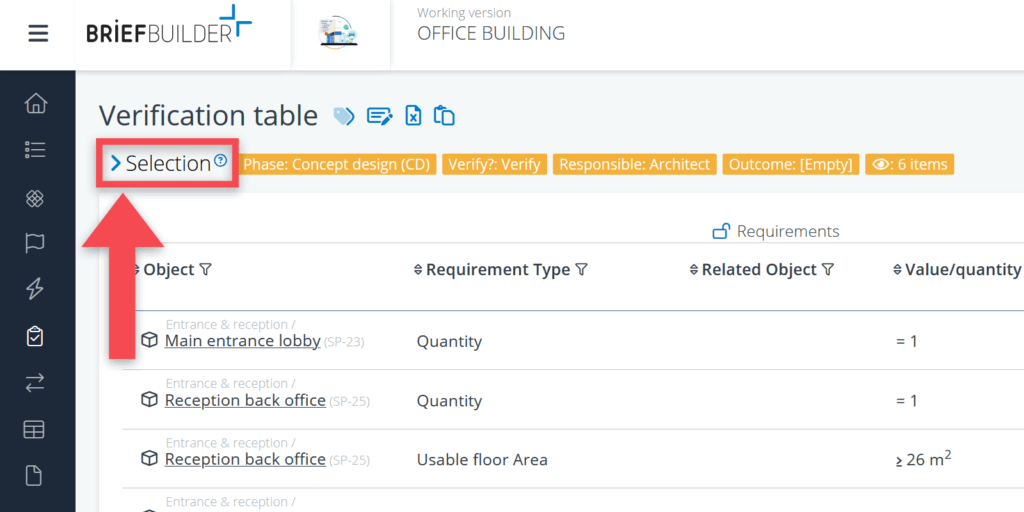Expand the Selection panel chevron
The image size is (1024, 512).
[116, 163]
